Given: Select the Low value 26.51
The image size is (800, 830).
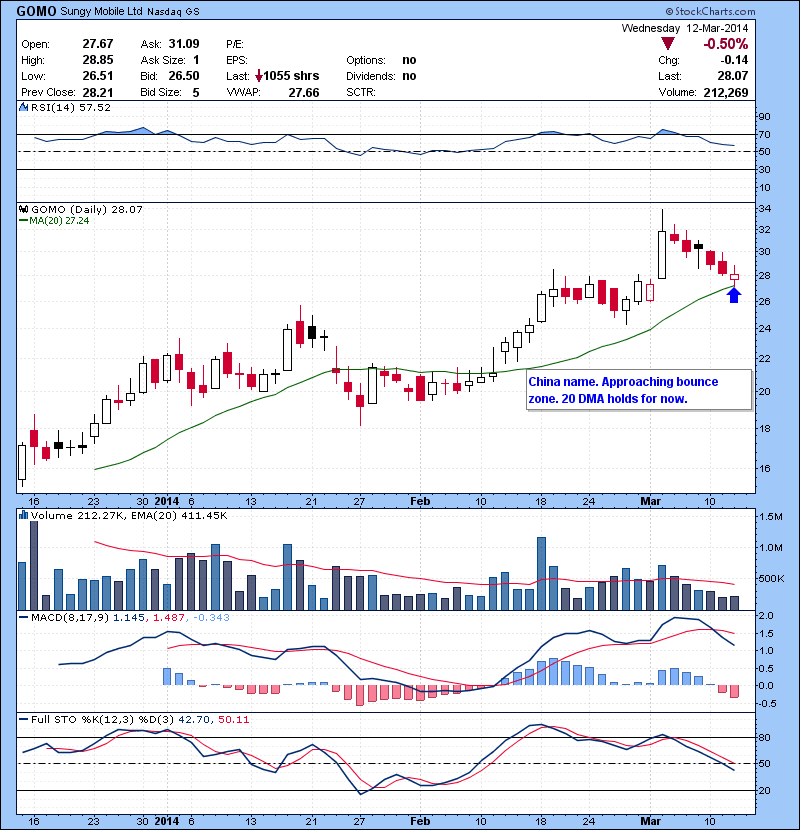Looking at the screenshot, I should point(98,76).
